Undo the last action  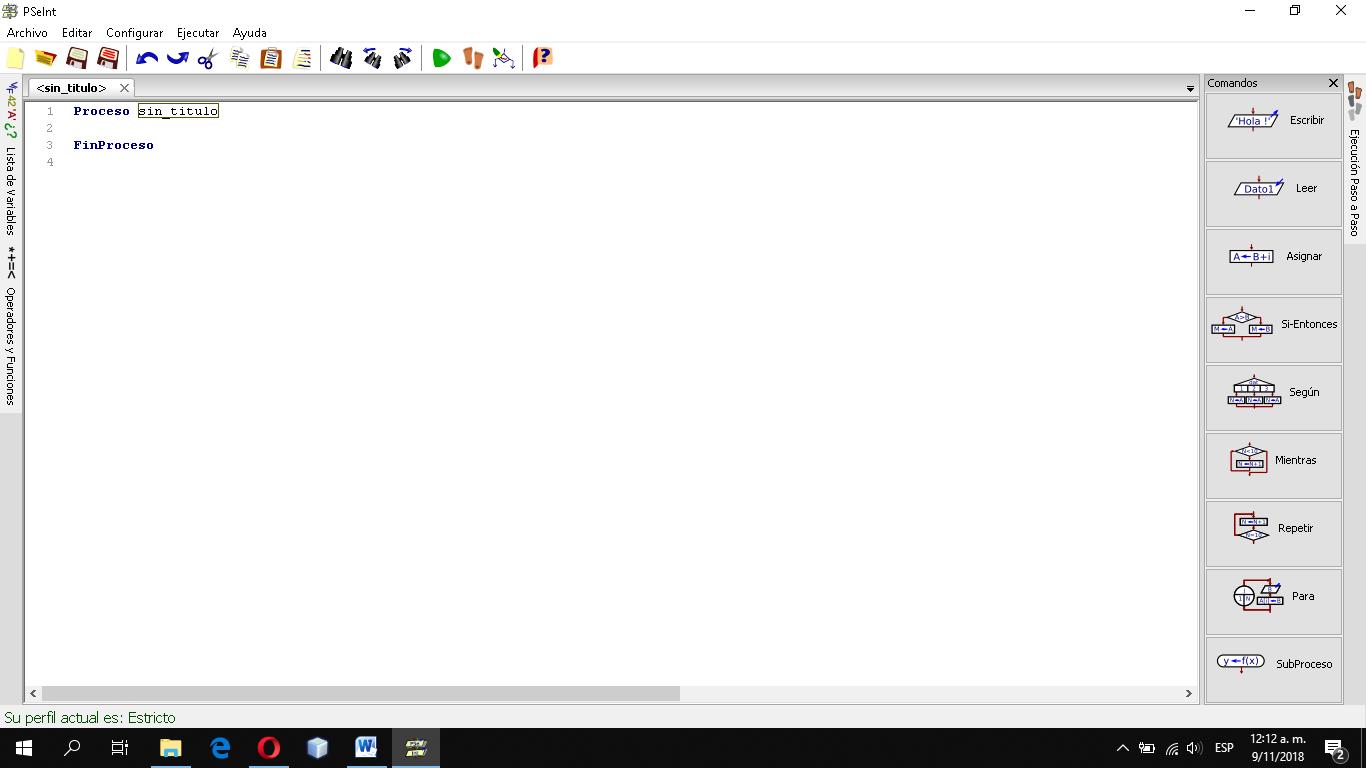pos(147,58)
